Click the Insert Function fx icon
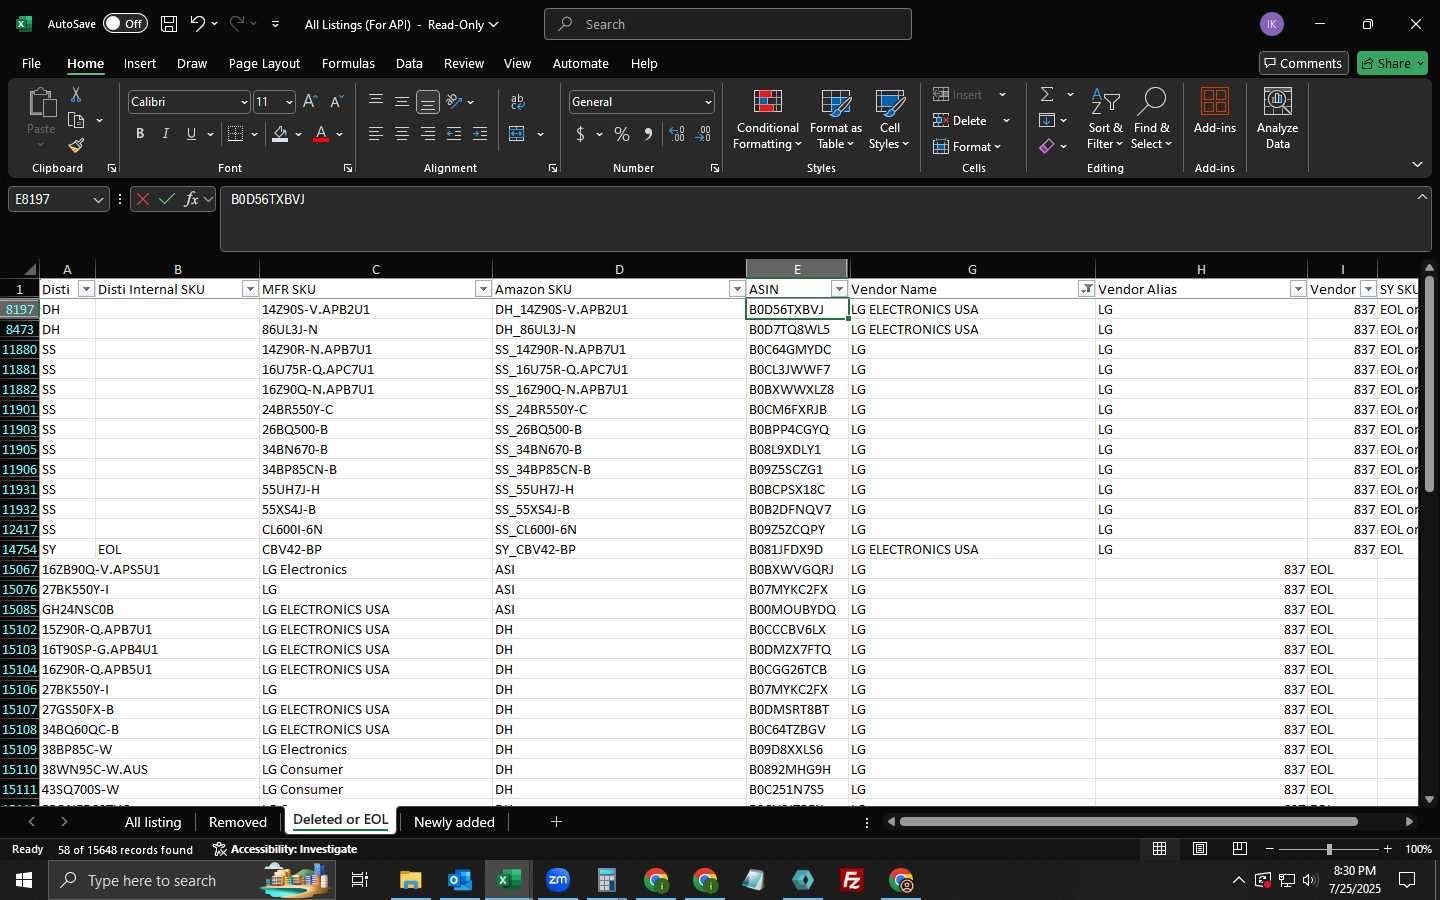 click(x=191, y=199)
